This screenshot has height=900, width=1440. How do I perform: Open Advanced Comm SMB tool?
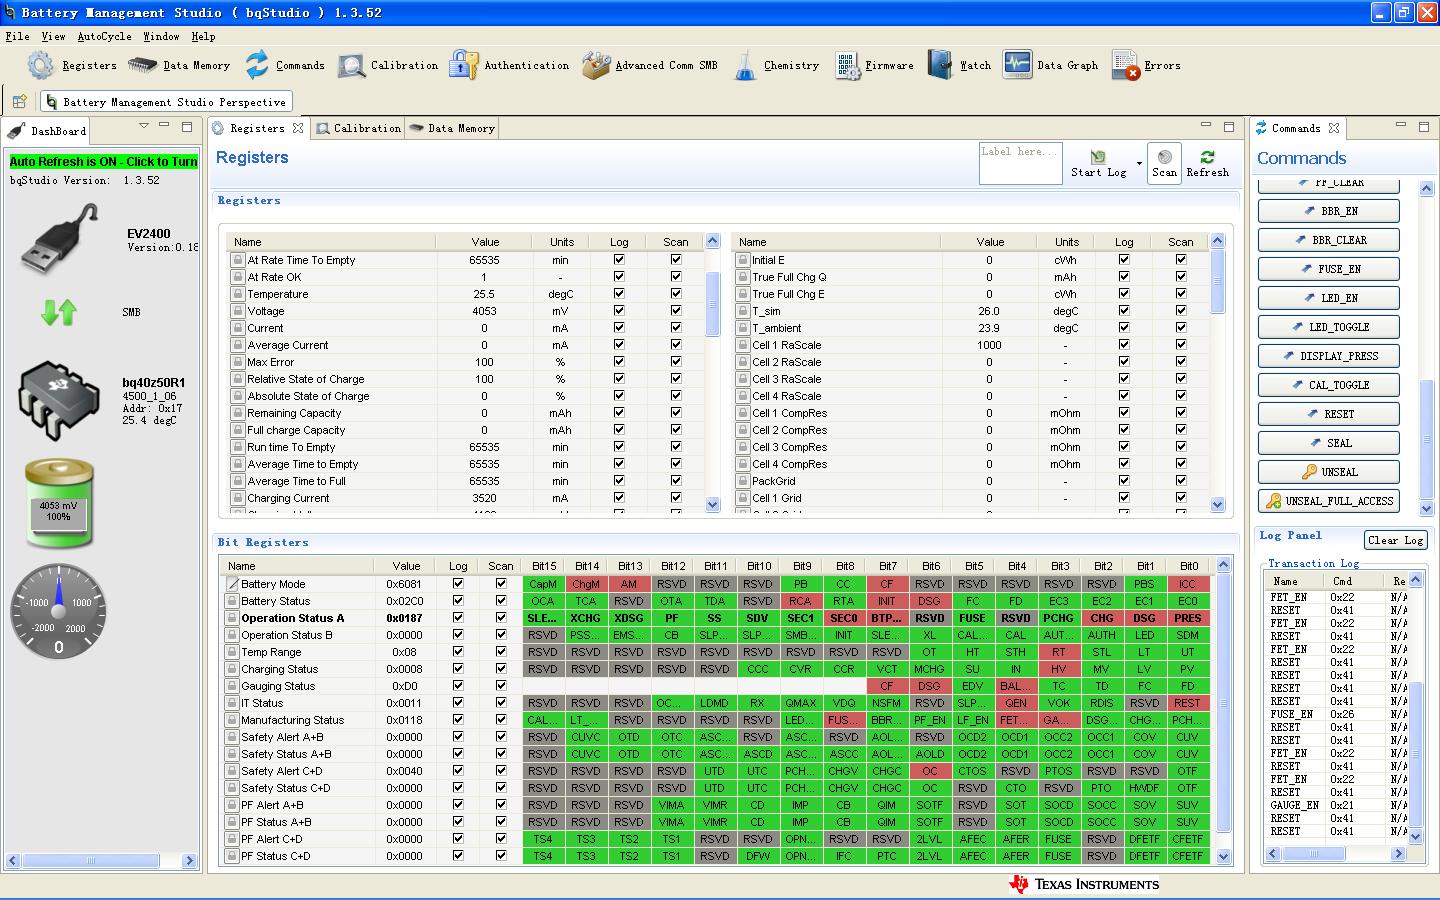point(596,66)
